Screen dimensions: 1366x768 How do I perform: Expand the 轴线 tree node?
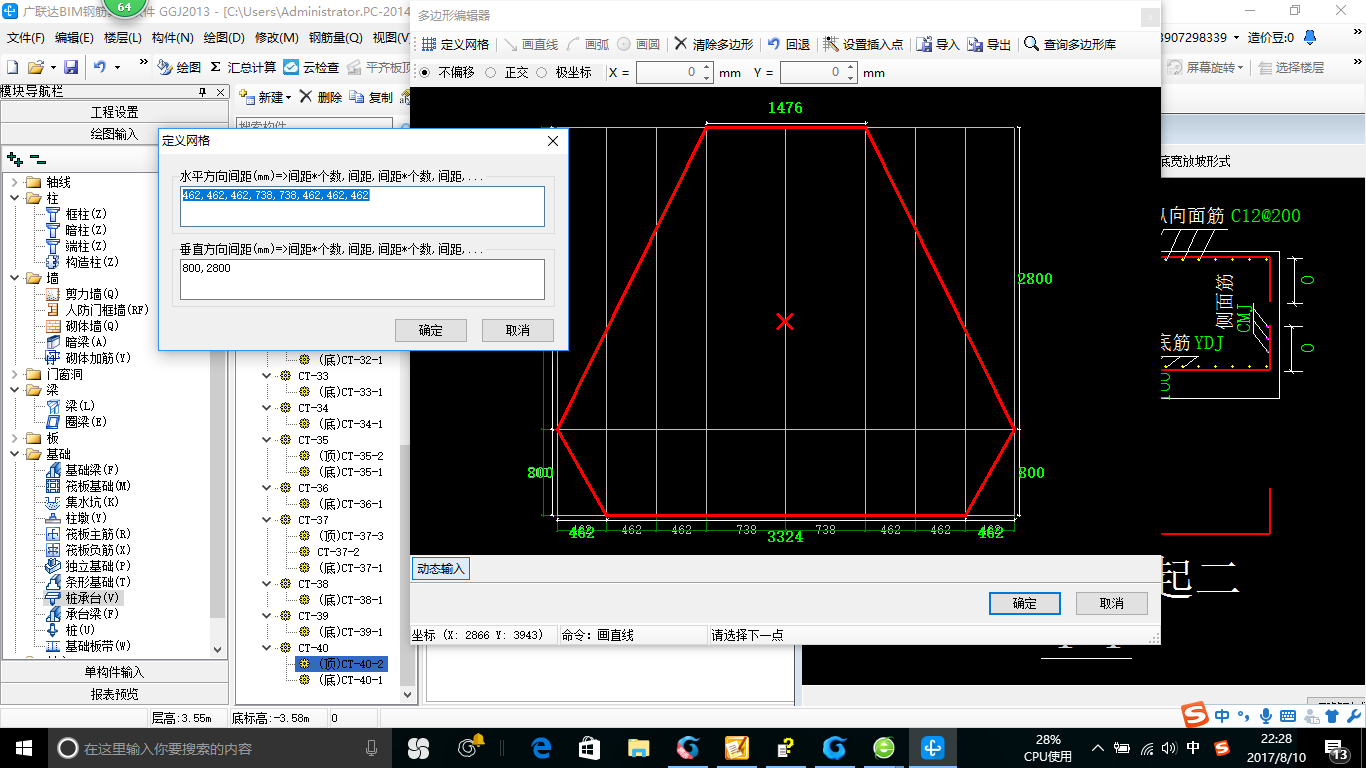(15, 182)
